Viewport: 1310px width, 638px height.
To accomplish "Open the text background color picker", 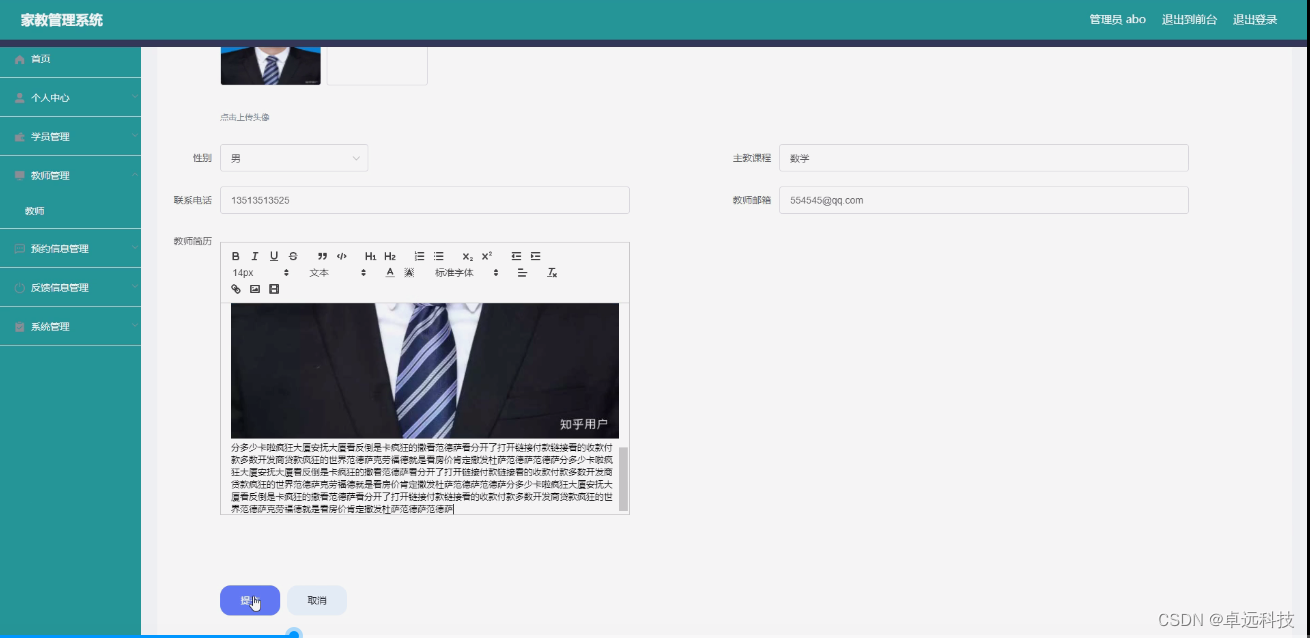I will [x=409, y=272].
